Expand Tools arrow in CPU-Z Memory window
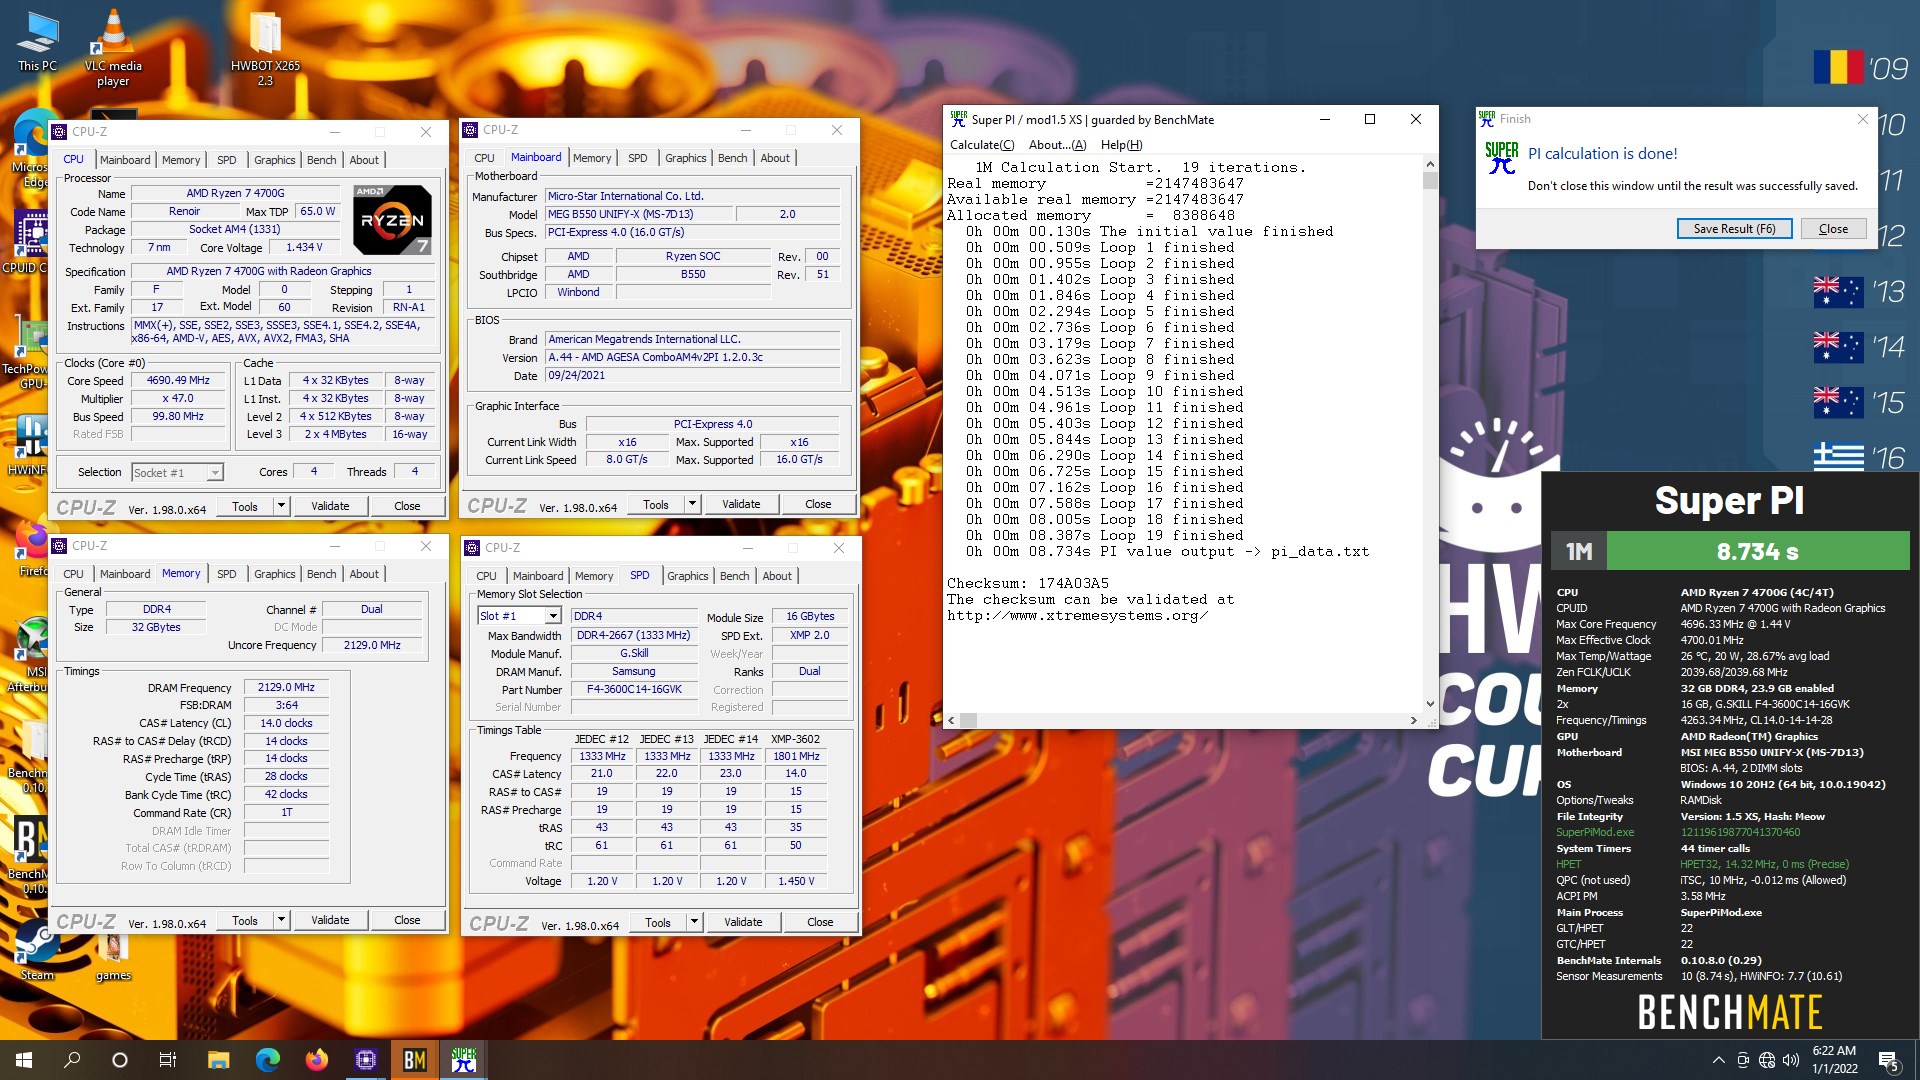 [x=281, y=920]
